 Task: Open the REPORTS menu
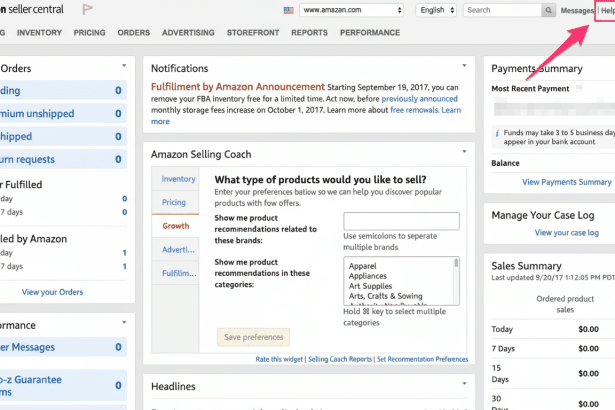(309, 33)
